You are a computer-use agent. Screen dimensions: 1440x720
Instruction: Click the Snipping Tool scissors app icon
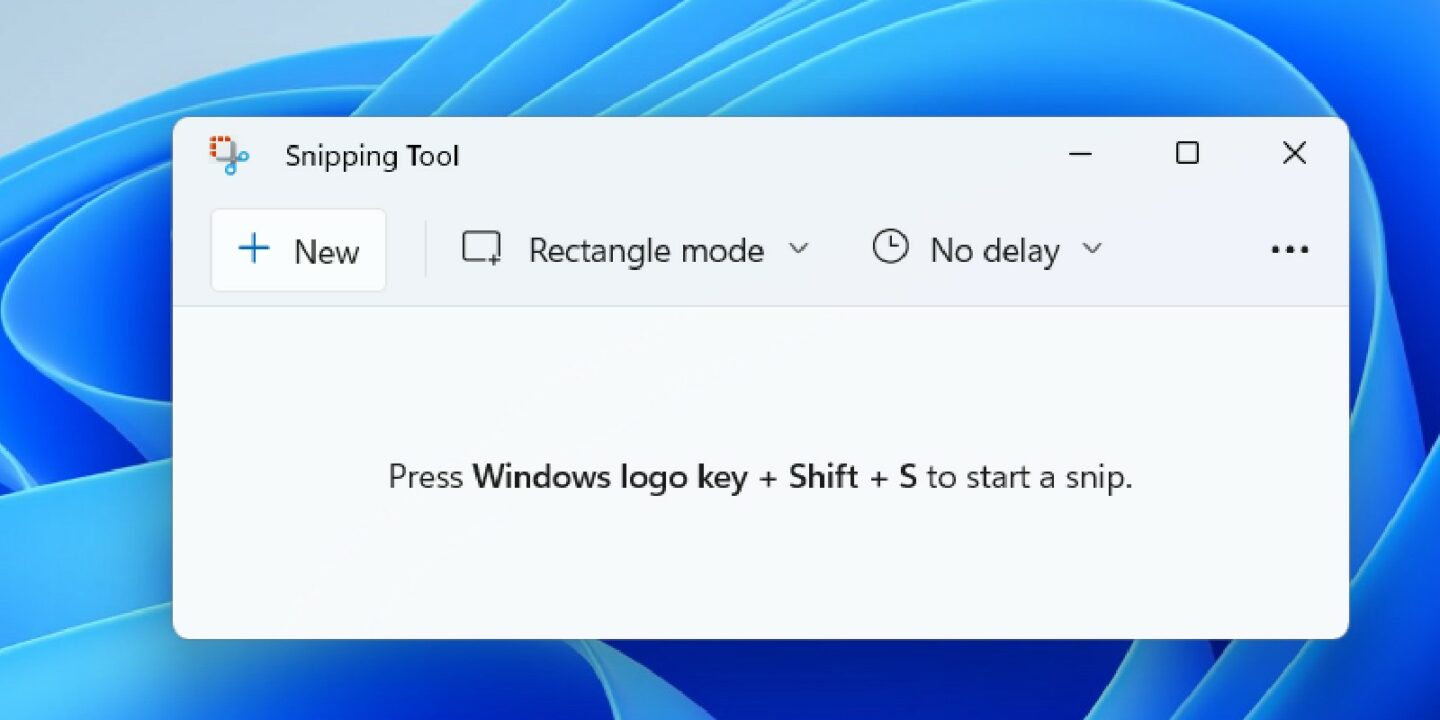point(229,155)
